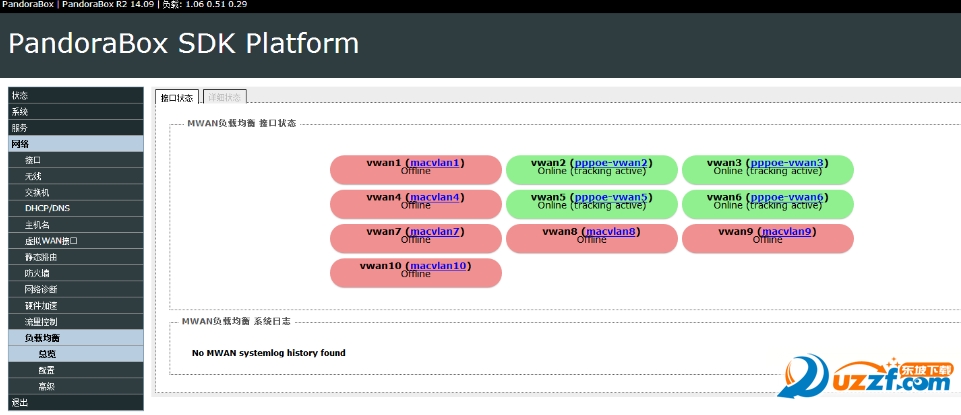The height and width of the screenshot is (415, 961).
Task: Click the Offline status under vwan1
Action: [416, 171]
